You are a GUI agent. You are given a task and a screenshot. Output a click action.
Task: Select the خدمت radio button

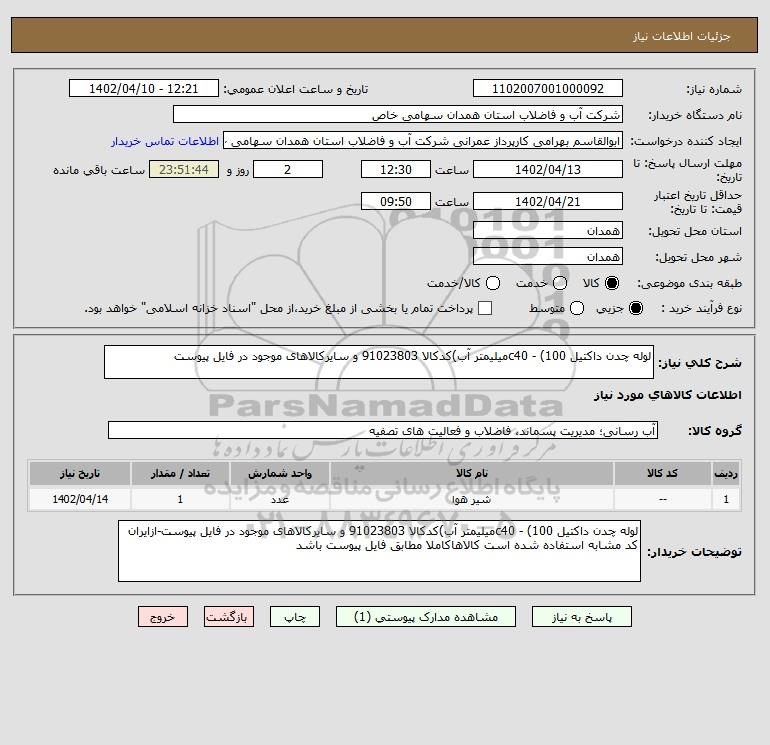[560, 283]
